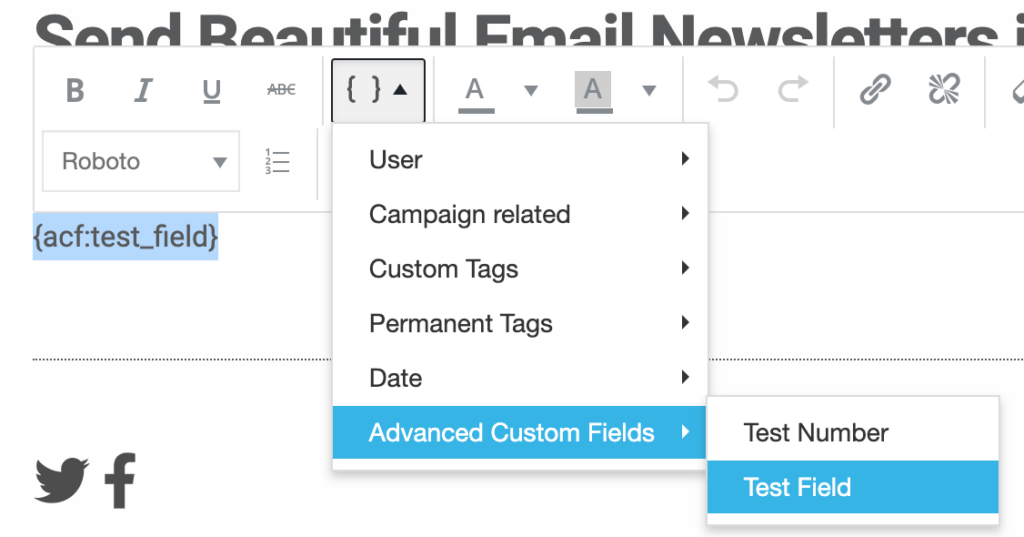
Task: Open the Twitter social icon
Action: click(x=62, y=480)
